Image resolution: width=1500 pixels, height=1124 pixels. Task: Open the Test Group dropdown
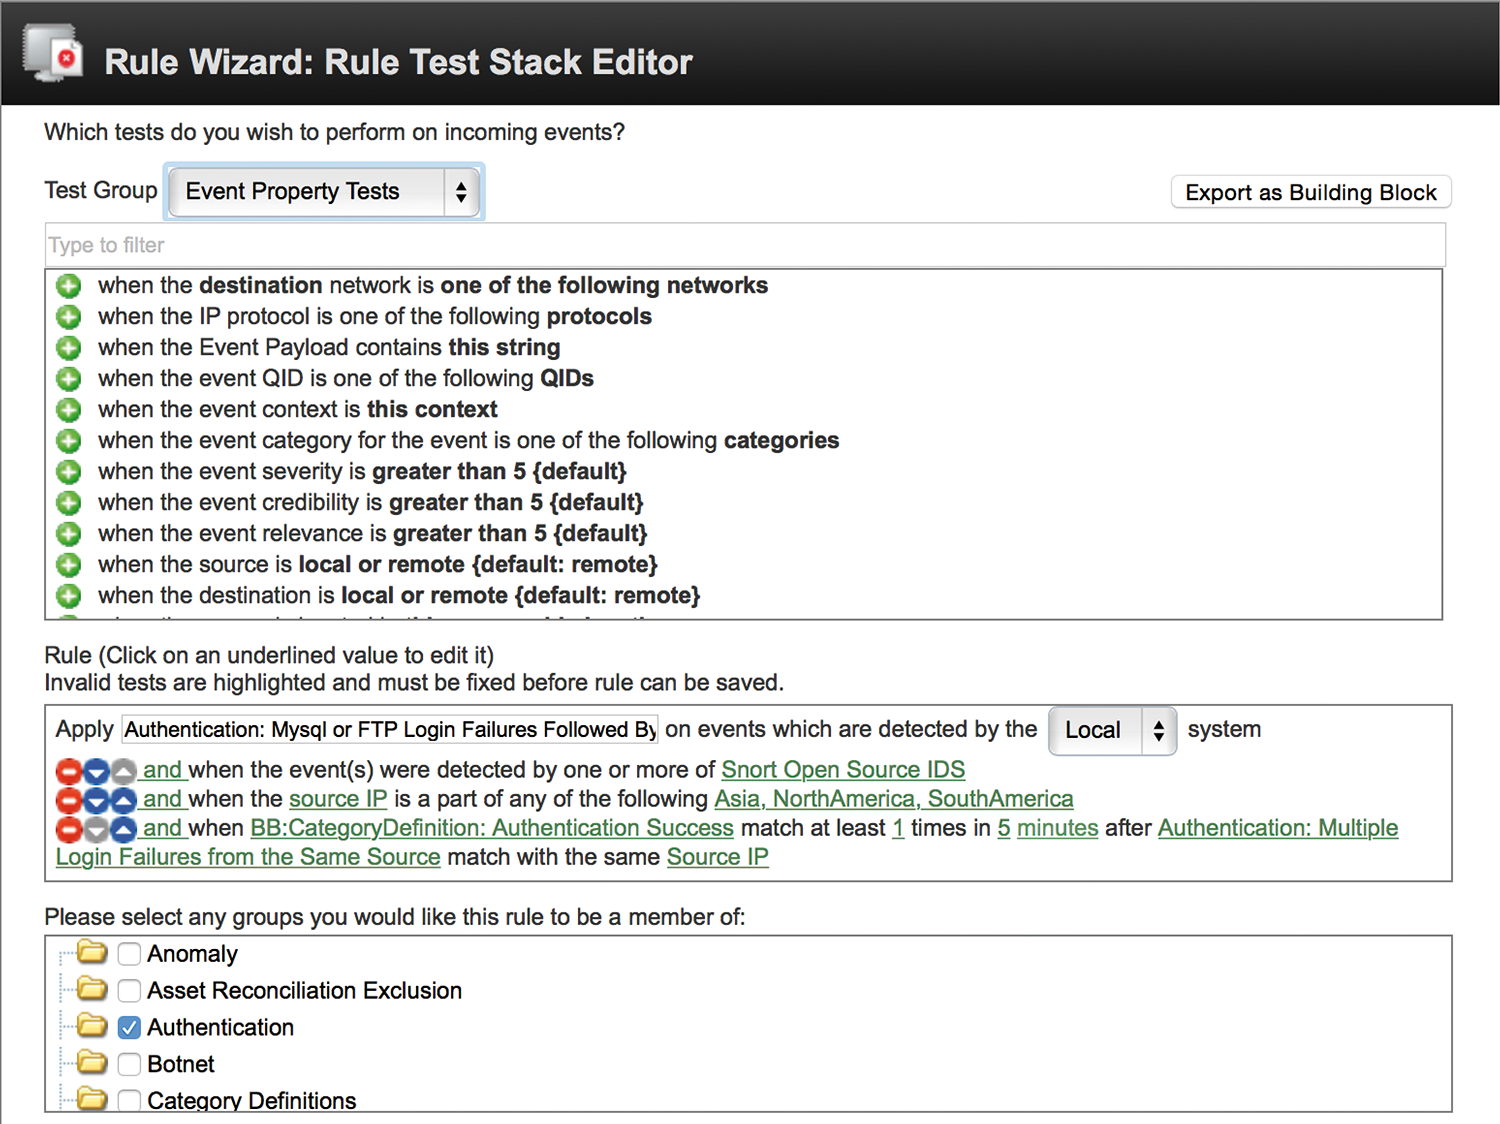point(322,192)
